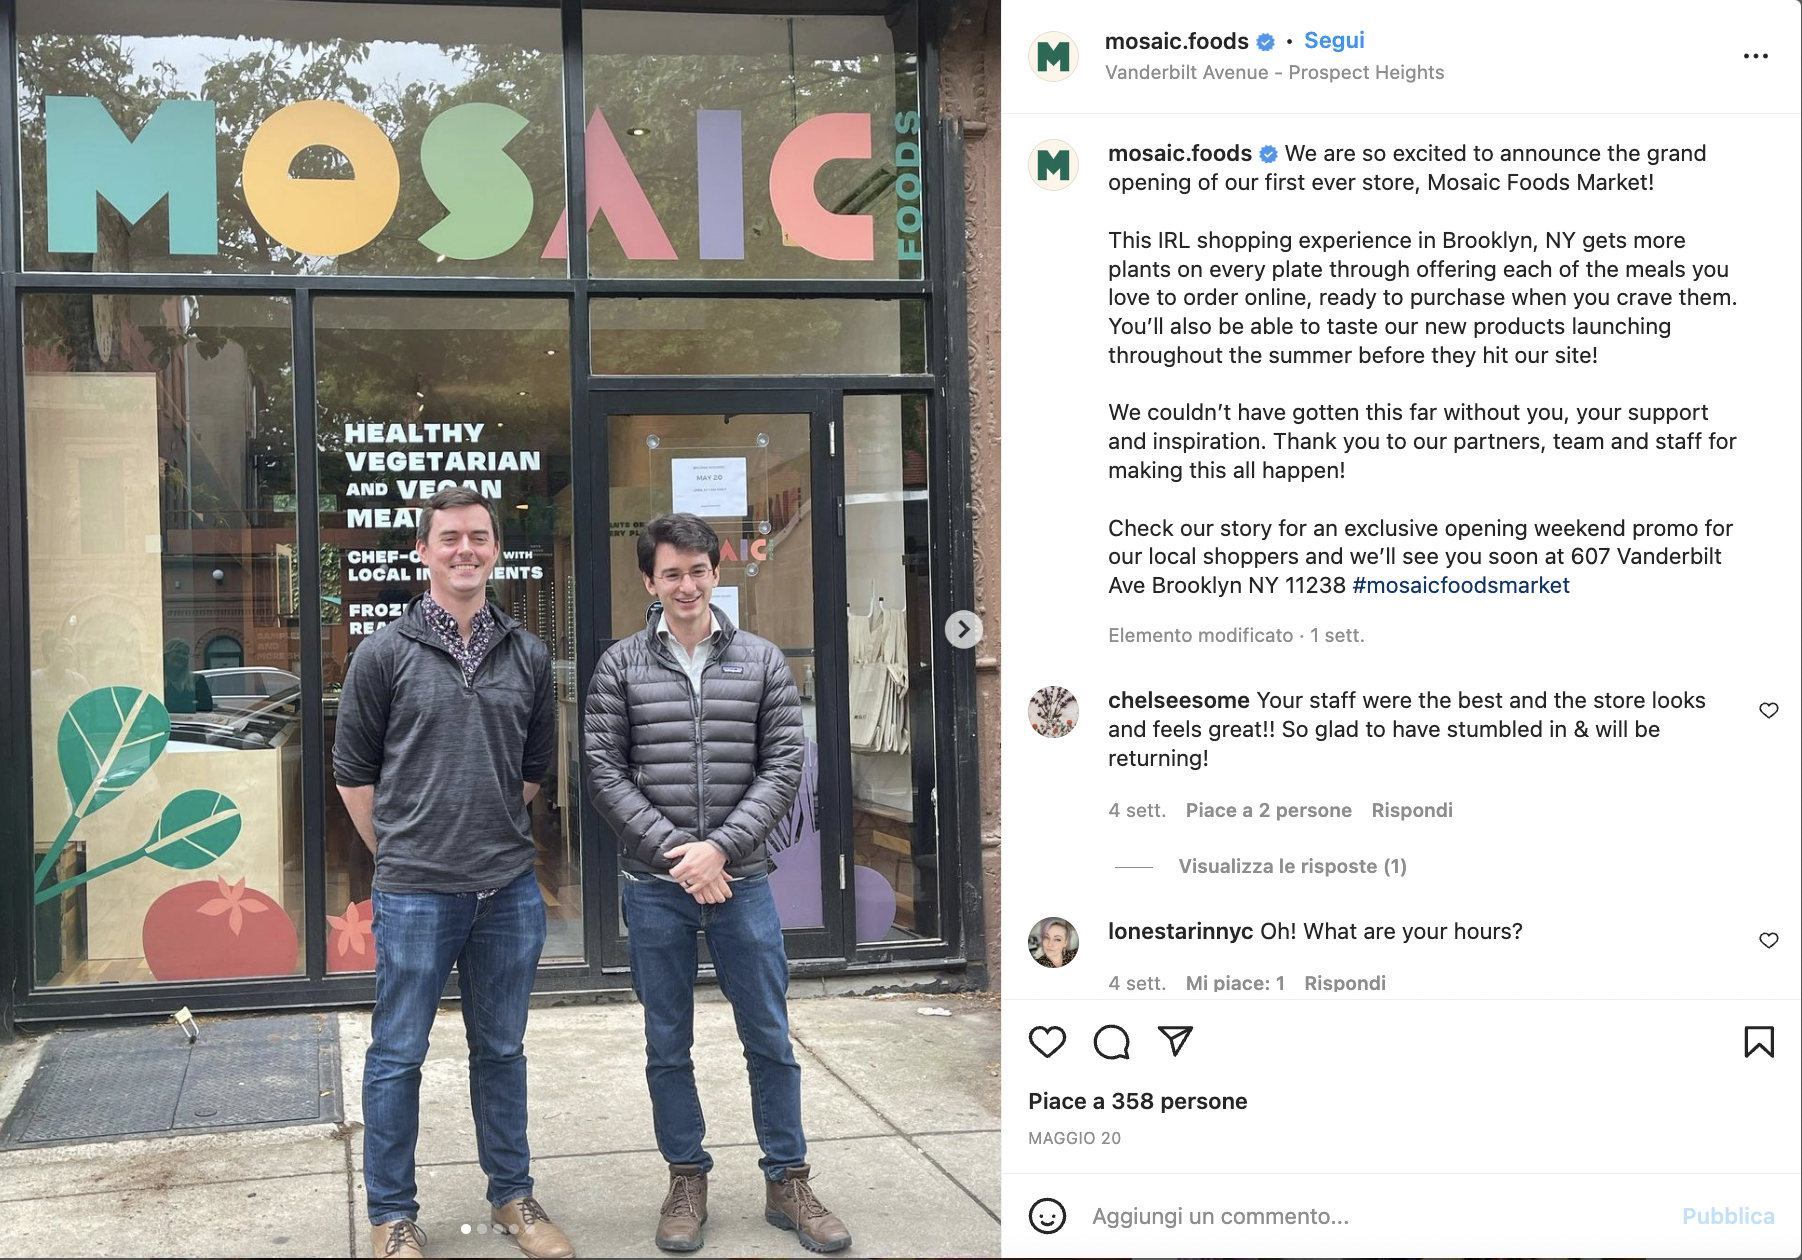
Task: Share the post via paper plane icon
Action: 1175,1041
